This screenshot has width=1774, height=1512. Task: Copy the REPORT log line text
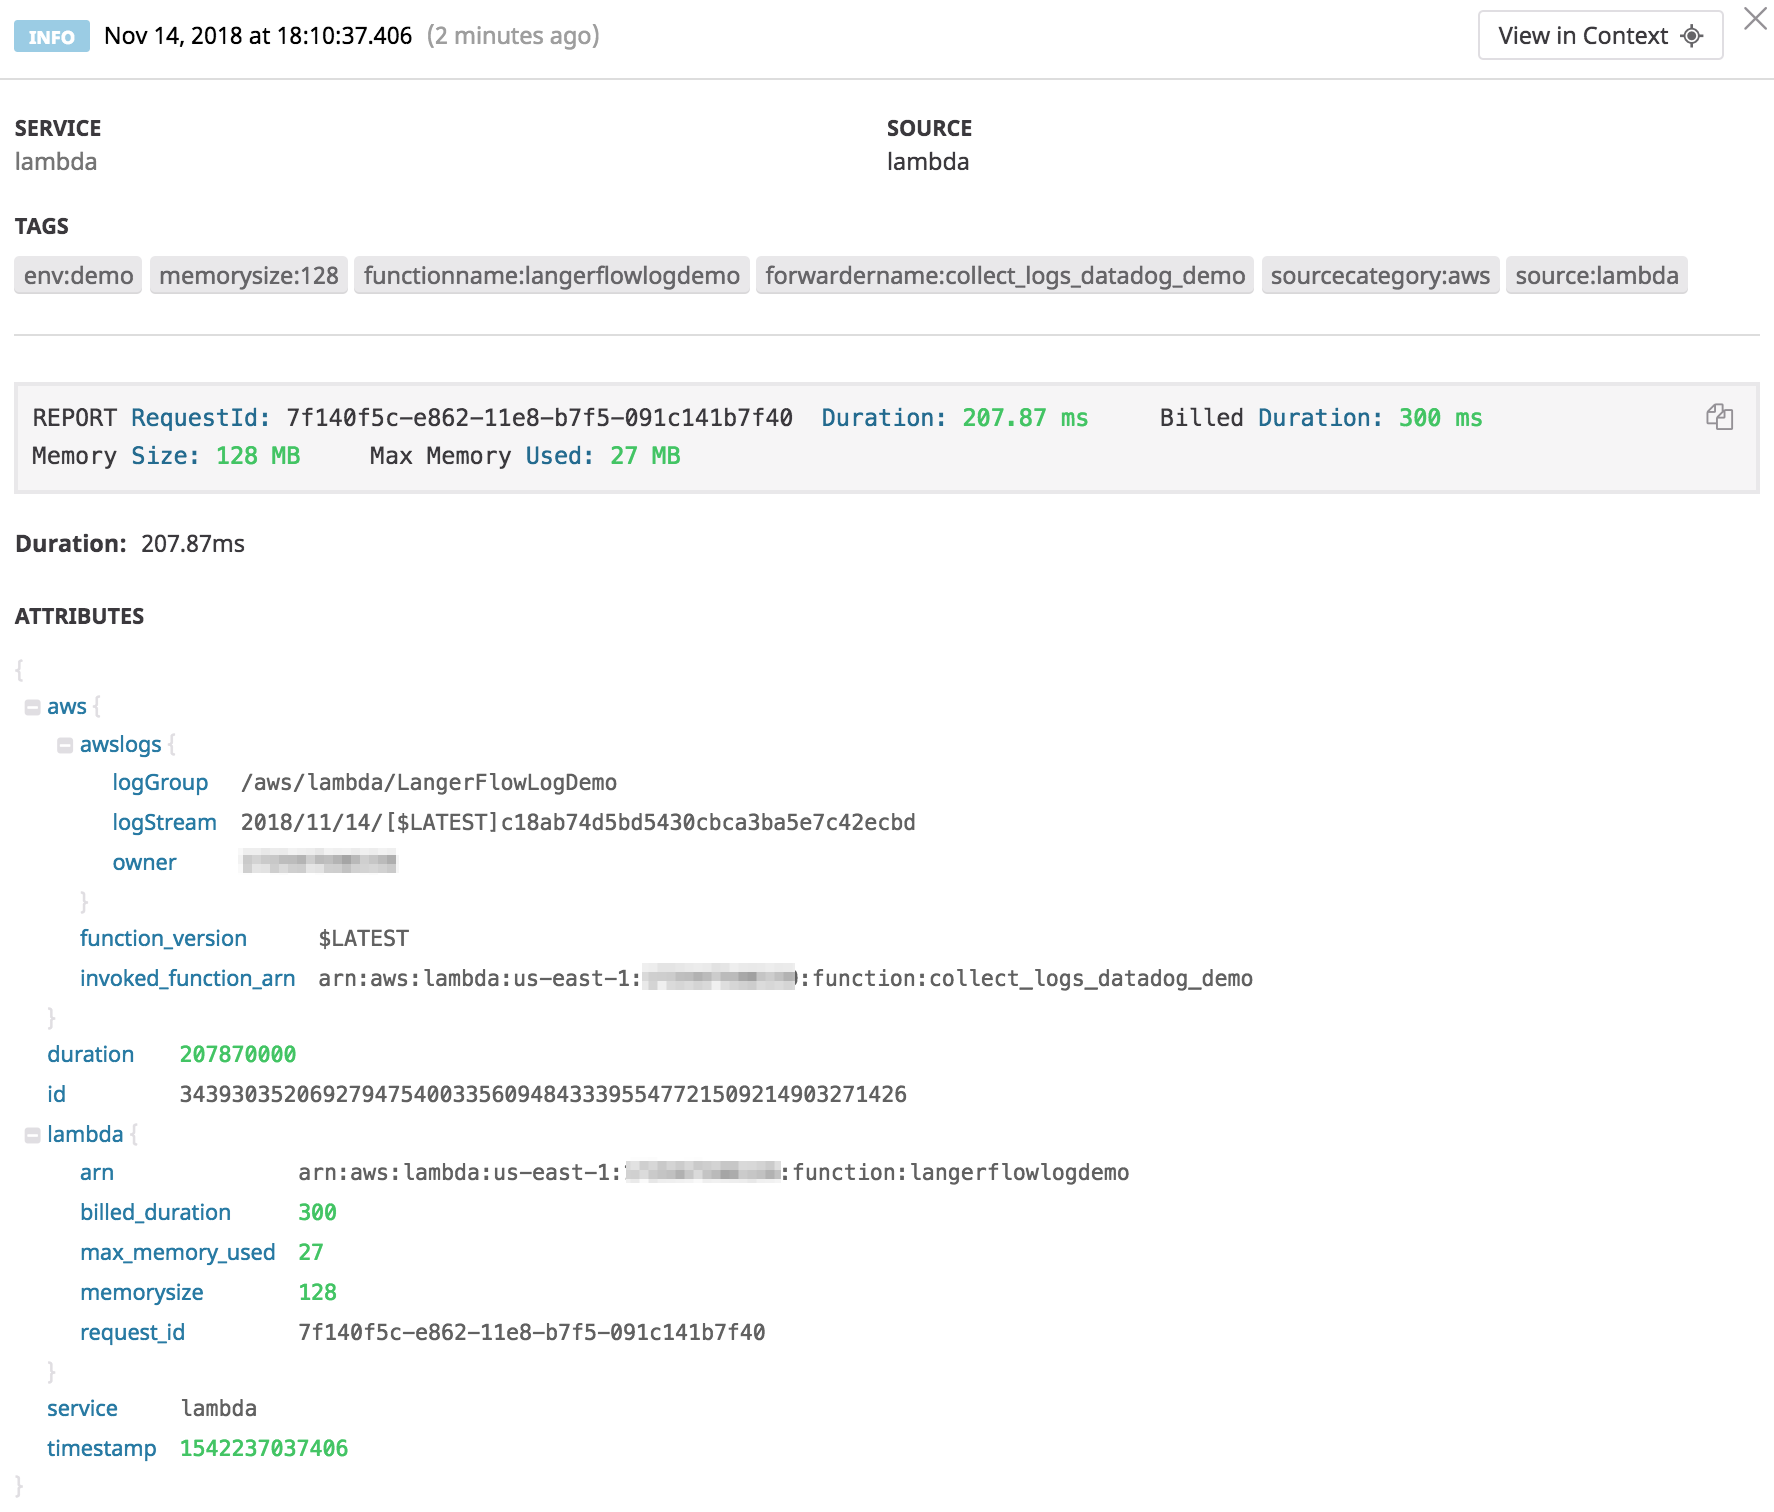(x=1719, y=418)
